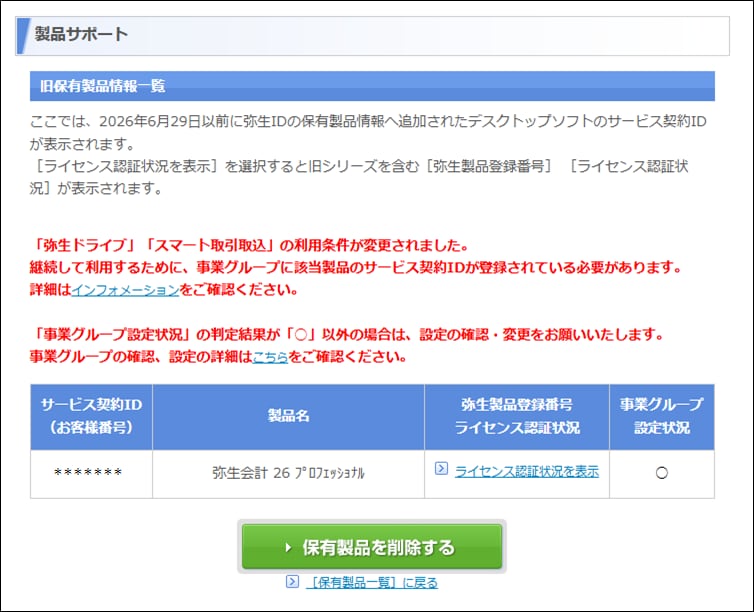
Task: Click the green 保有製品を削除する button
Action: click(372, 547)
